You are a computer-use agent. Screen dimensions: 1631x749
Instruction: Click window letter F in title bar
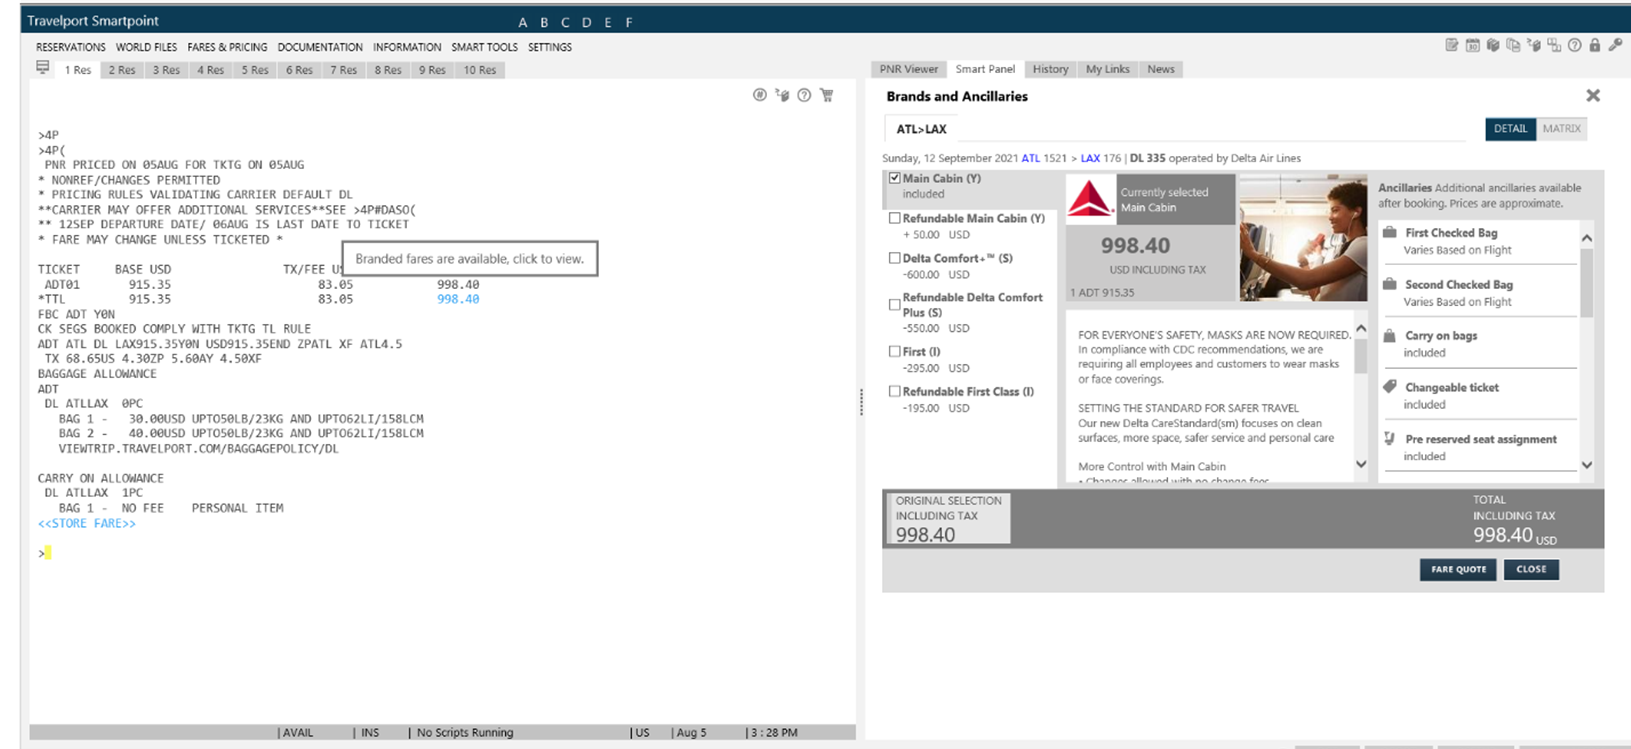pos(628,22)
